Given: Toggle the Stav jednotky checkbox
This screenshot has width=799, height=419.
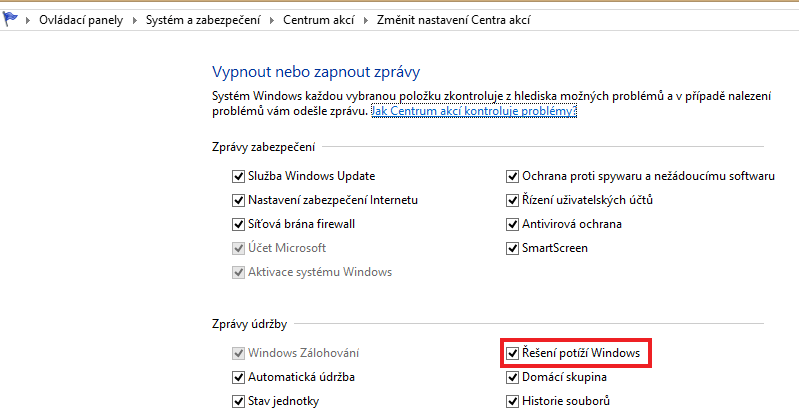Looking at the screenshot, I should coord(238,402).
